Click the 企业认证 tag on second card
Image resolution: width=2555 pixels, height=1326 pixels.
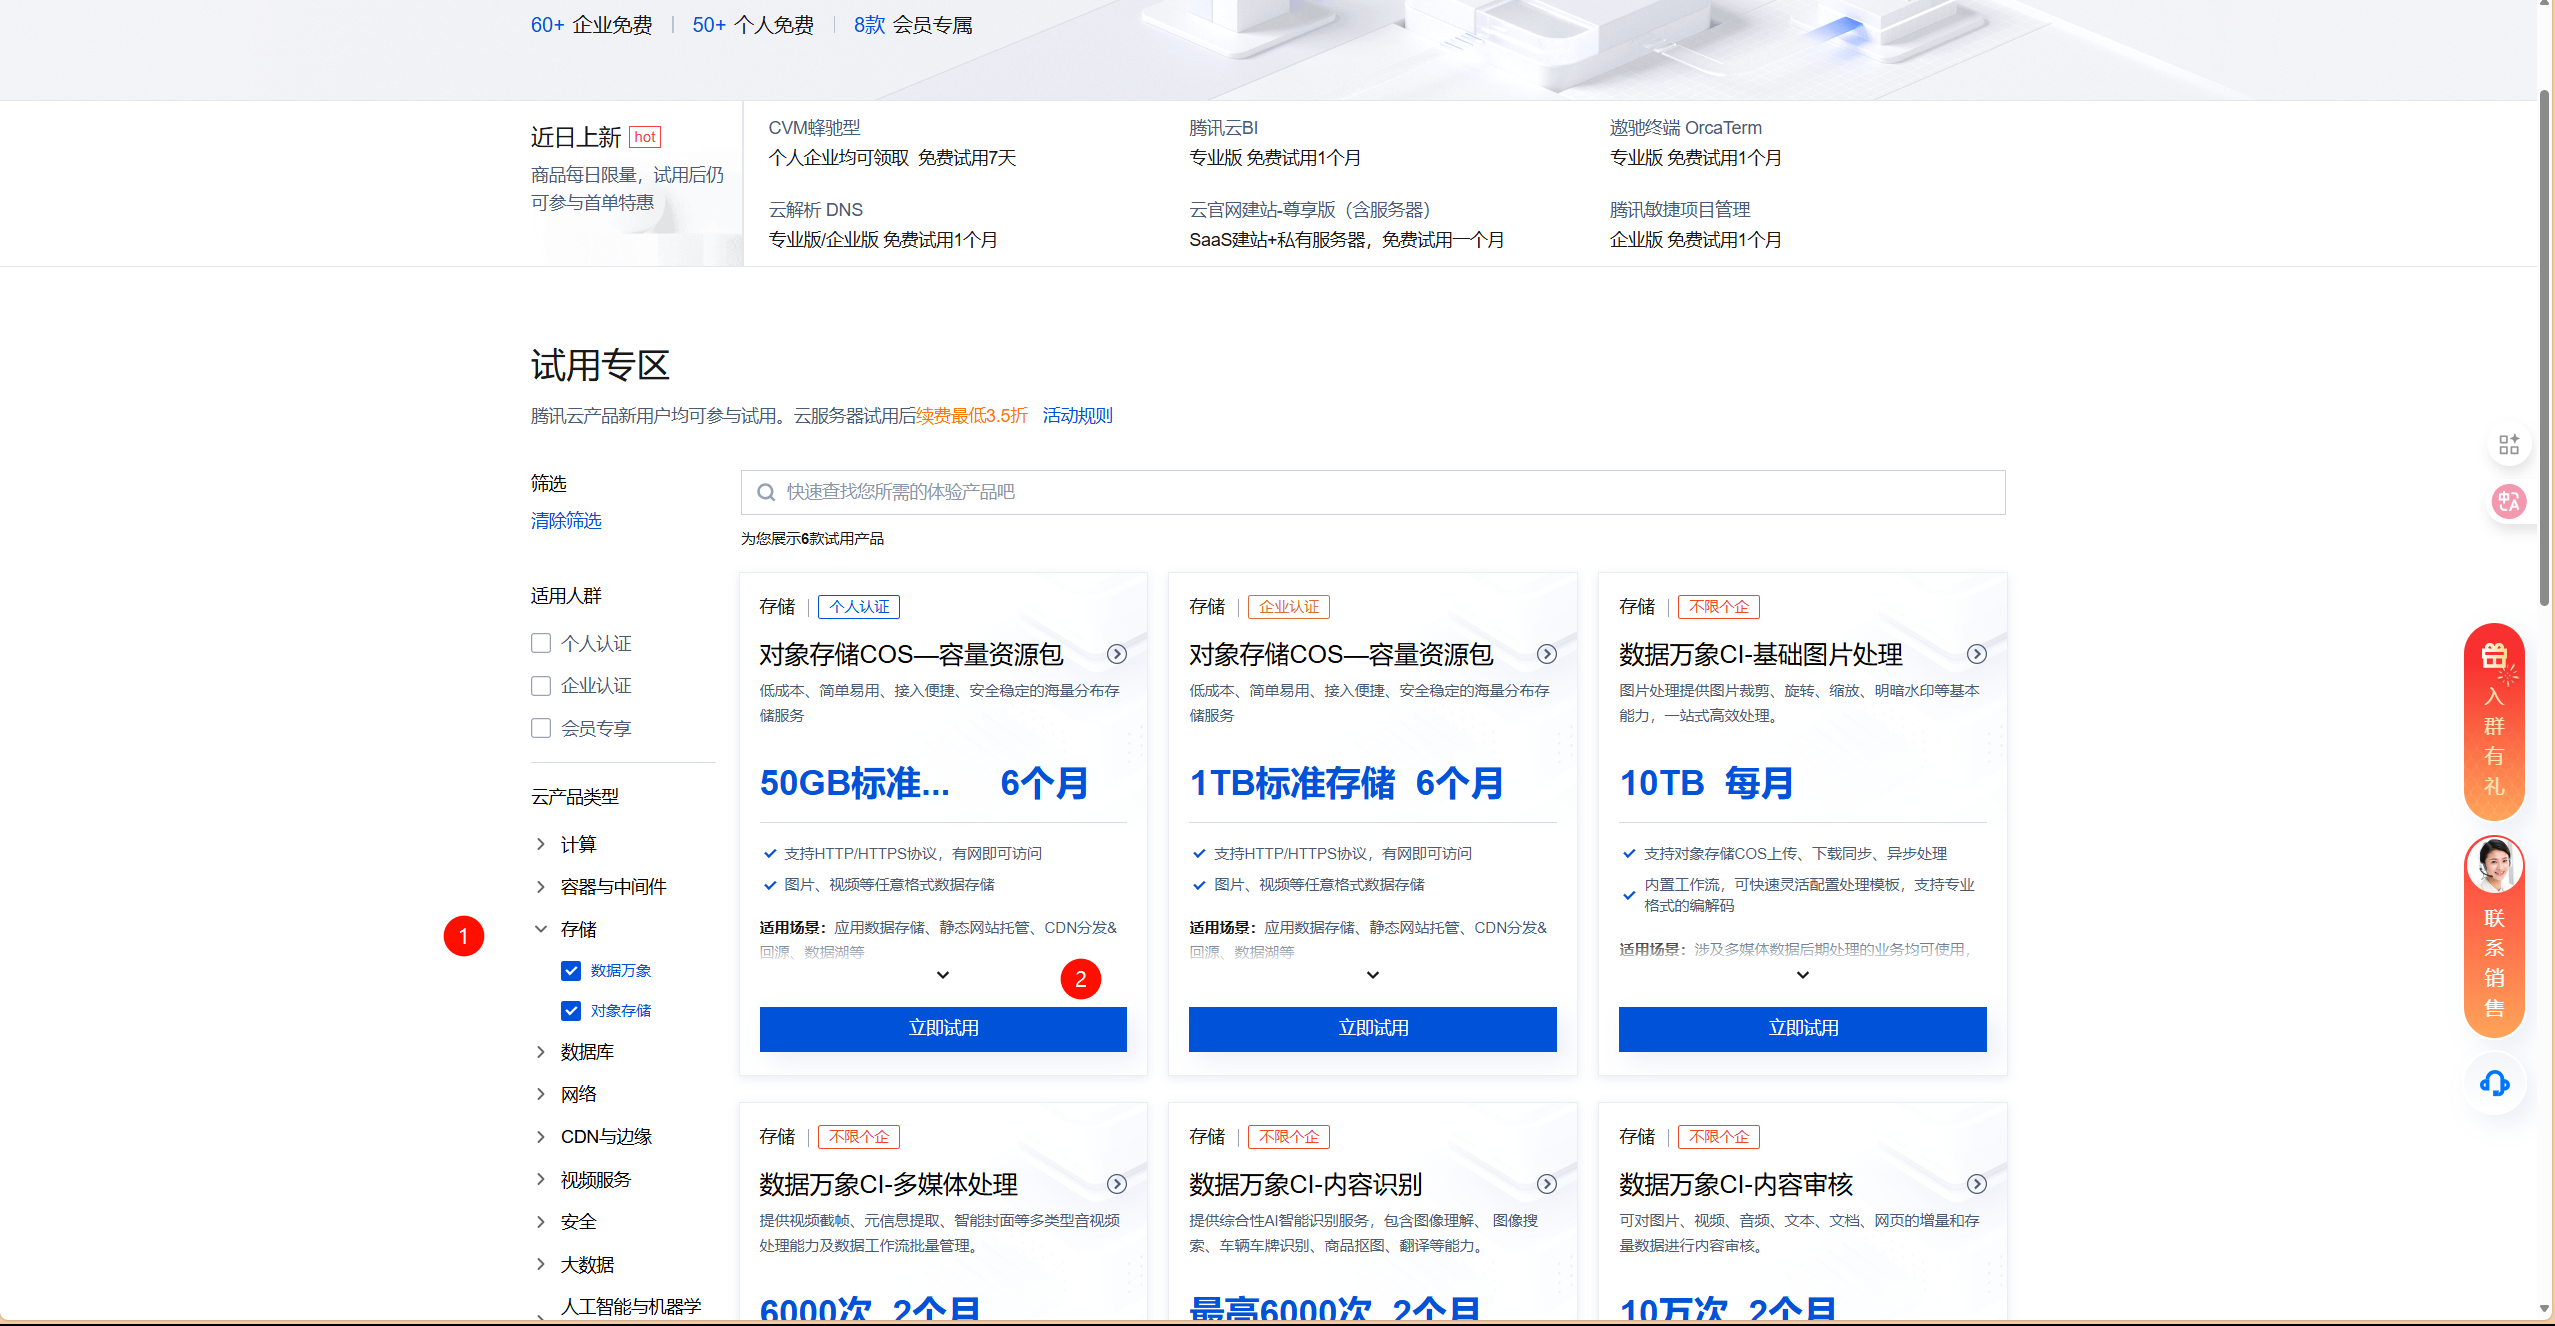1289,607
